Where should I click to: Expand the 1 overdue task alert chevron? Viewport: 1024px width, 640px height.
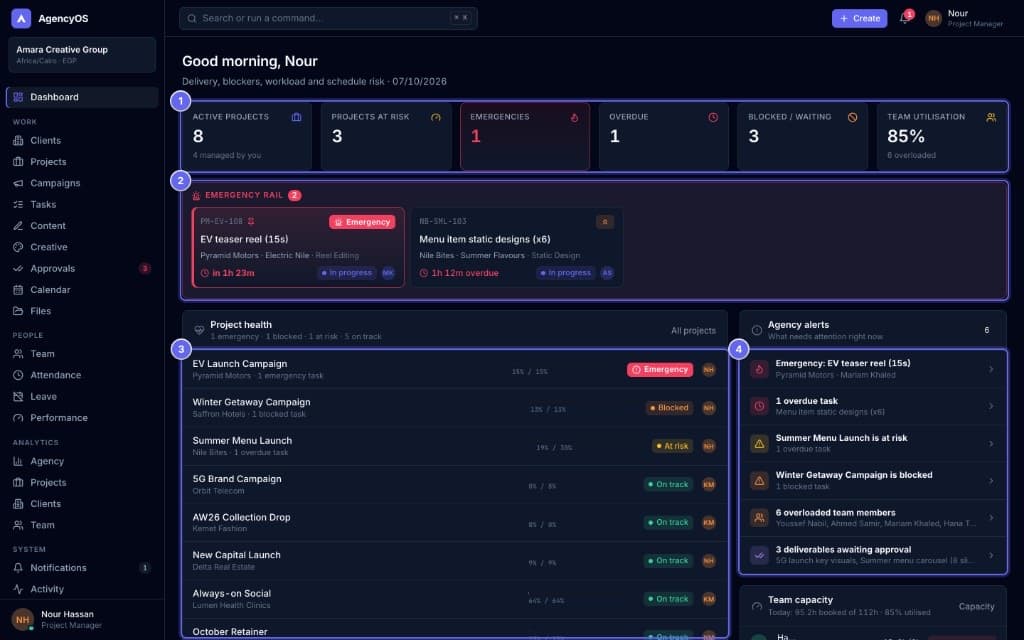[x=991, y=406]
